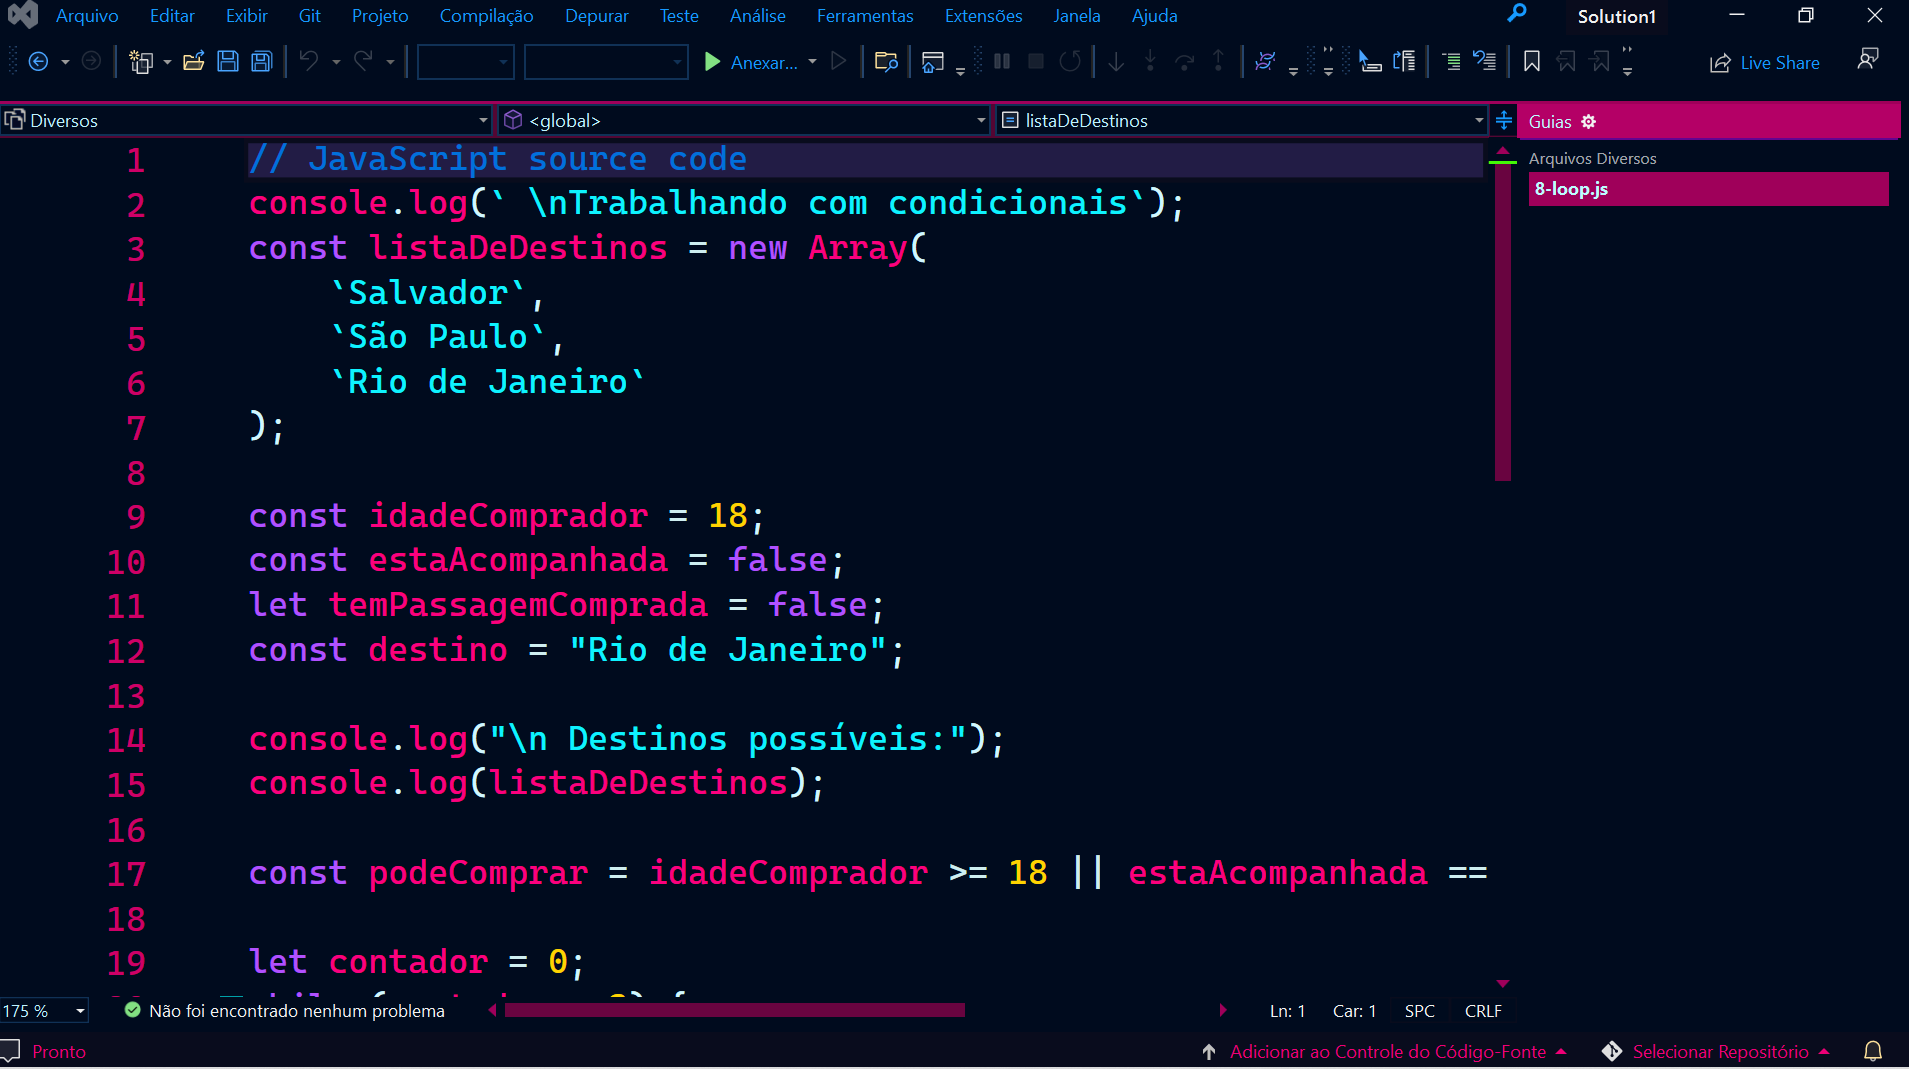Expand the <global> scope dropdown
Screen dimensions: 1909x1069
(x=981, y=120)
